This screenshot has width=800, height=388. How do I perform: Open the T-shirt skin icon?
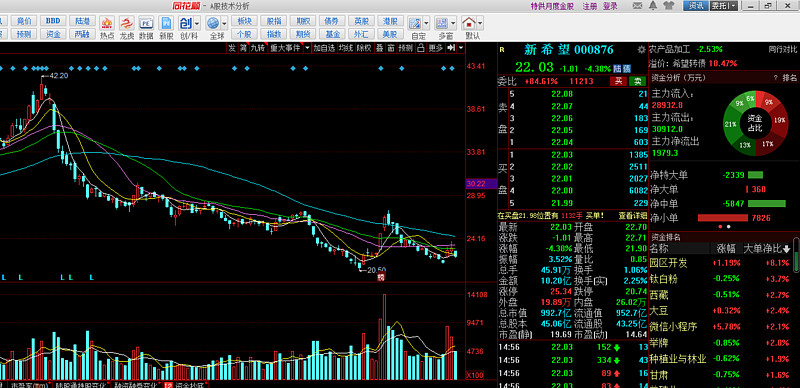click(669, 6)
